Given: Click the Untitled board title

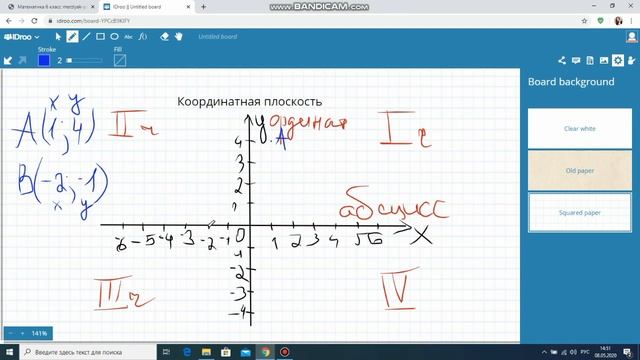Looking at the screenshot, I should click(x=218, y=37).
